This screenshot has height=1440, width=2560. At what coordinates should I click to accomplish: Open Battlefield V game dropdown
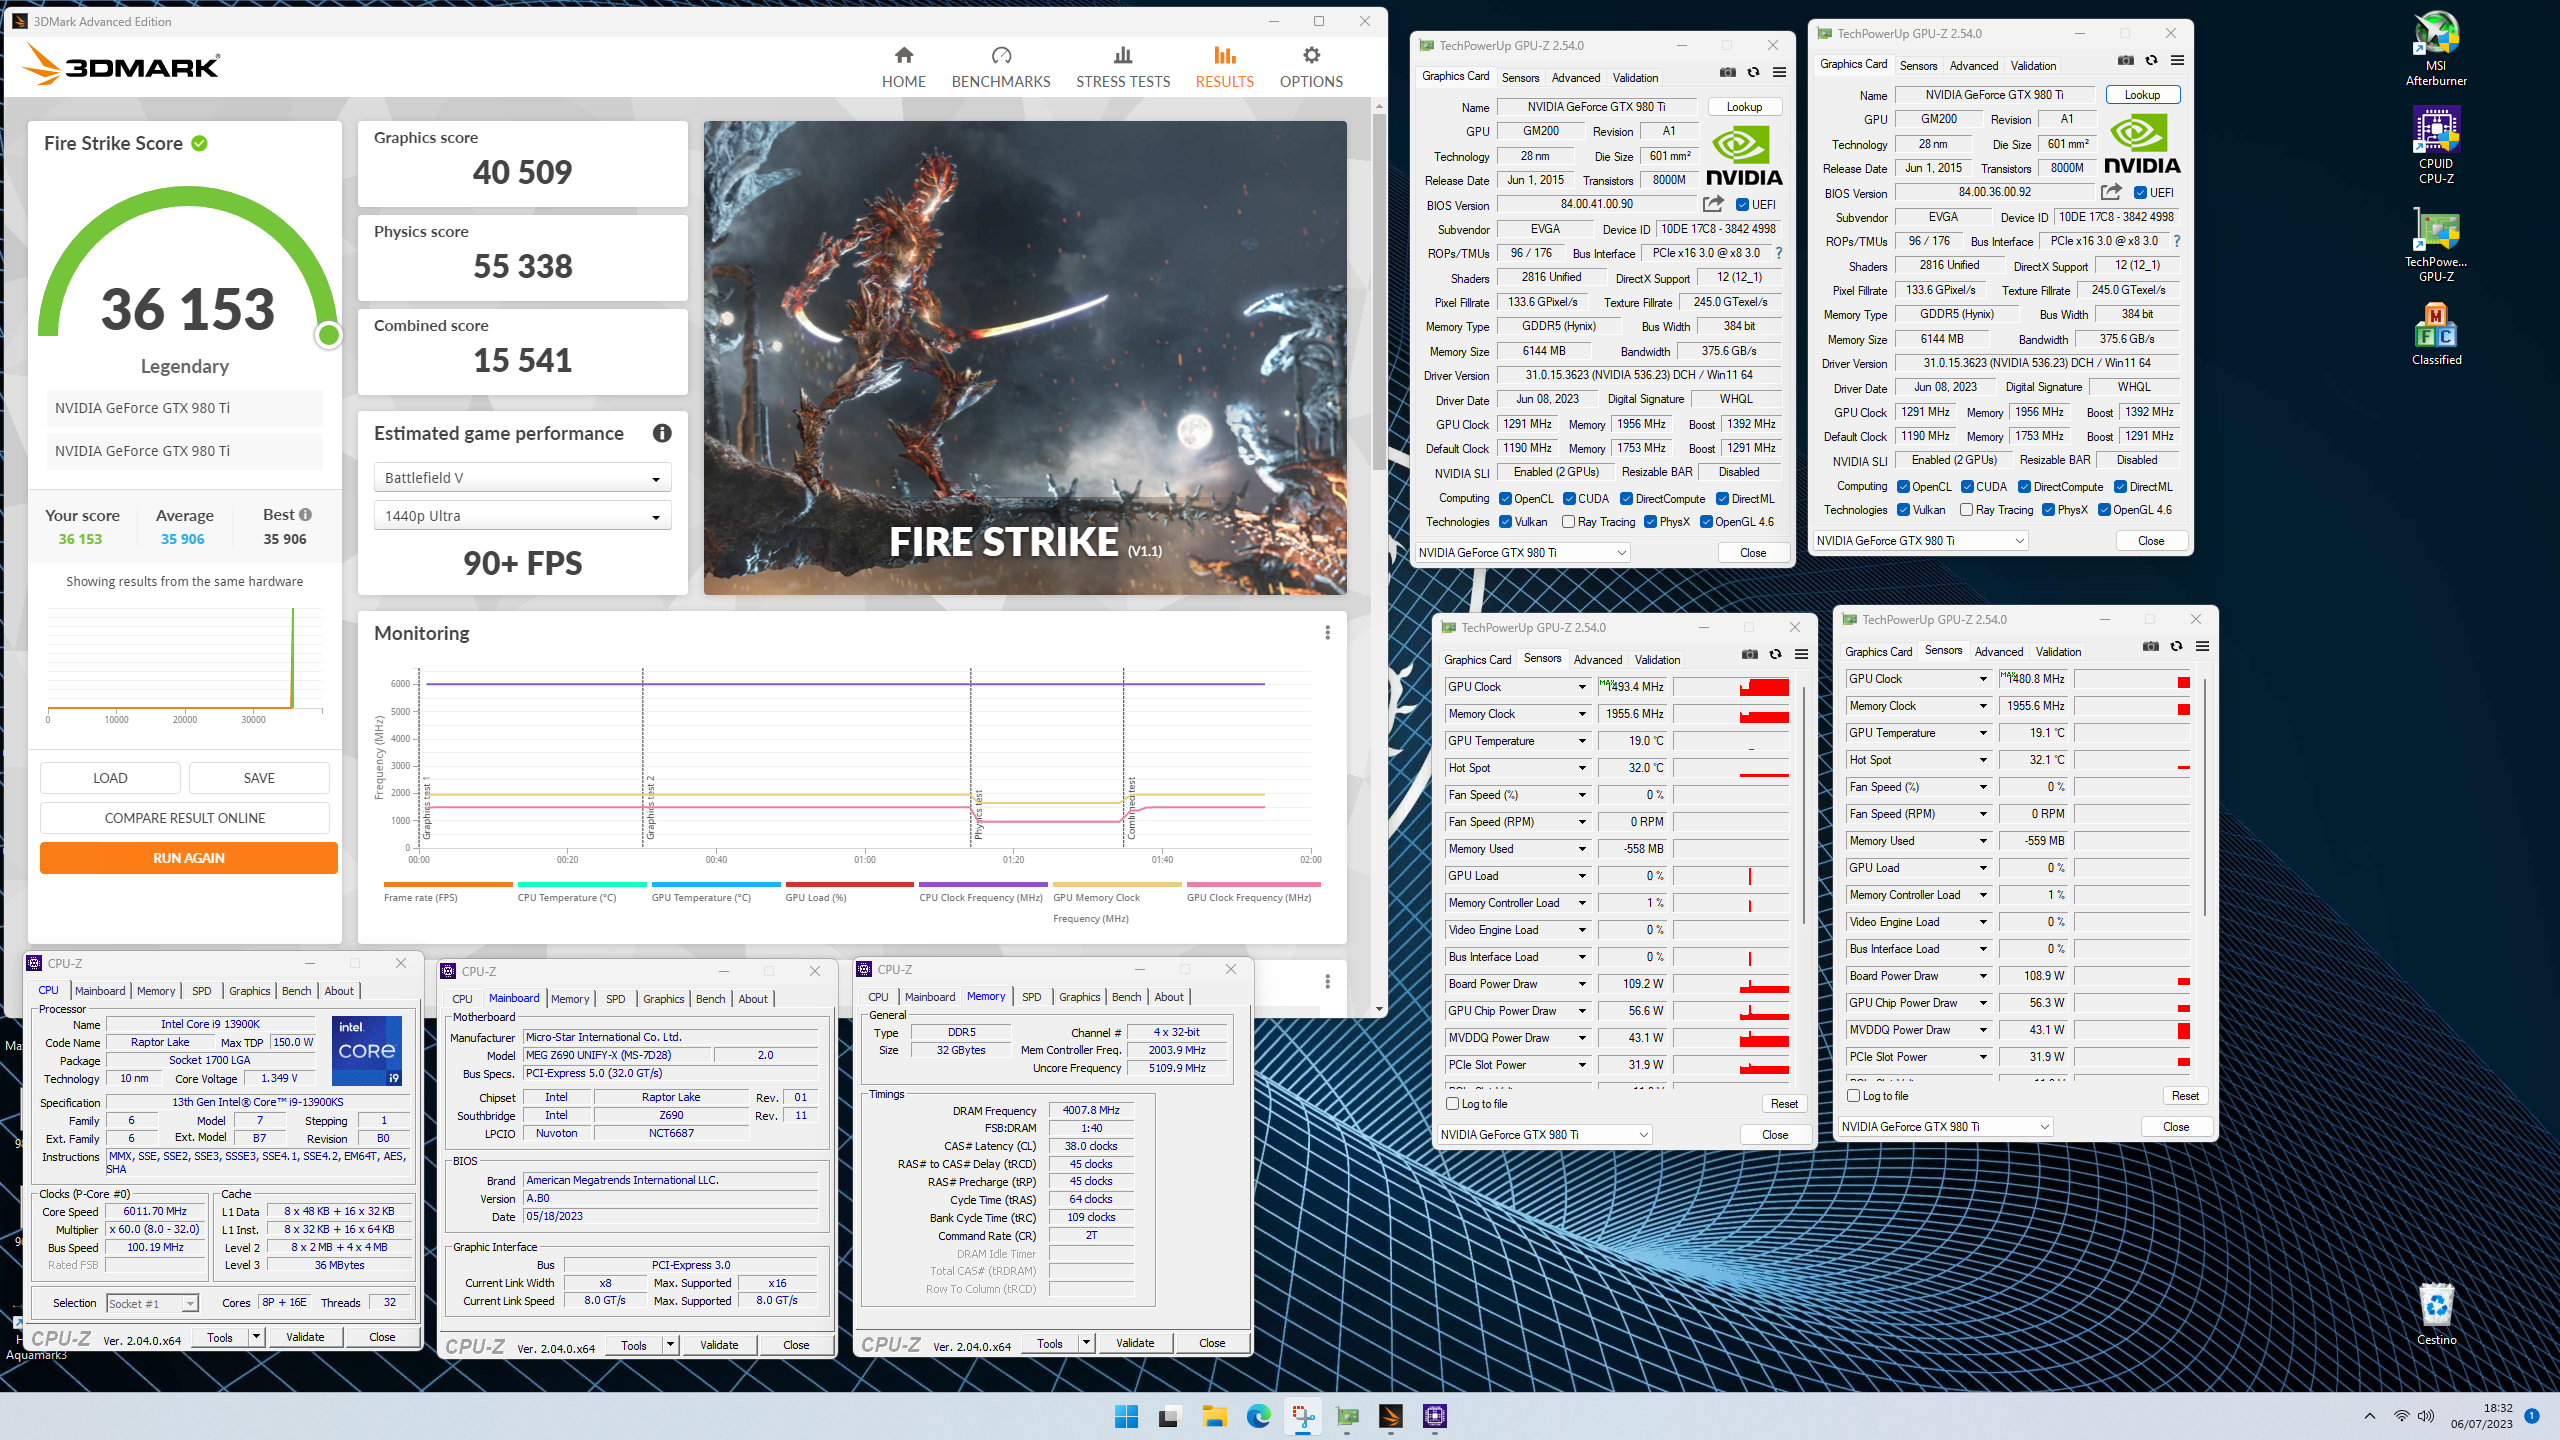click(522, 478)
